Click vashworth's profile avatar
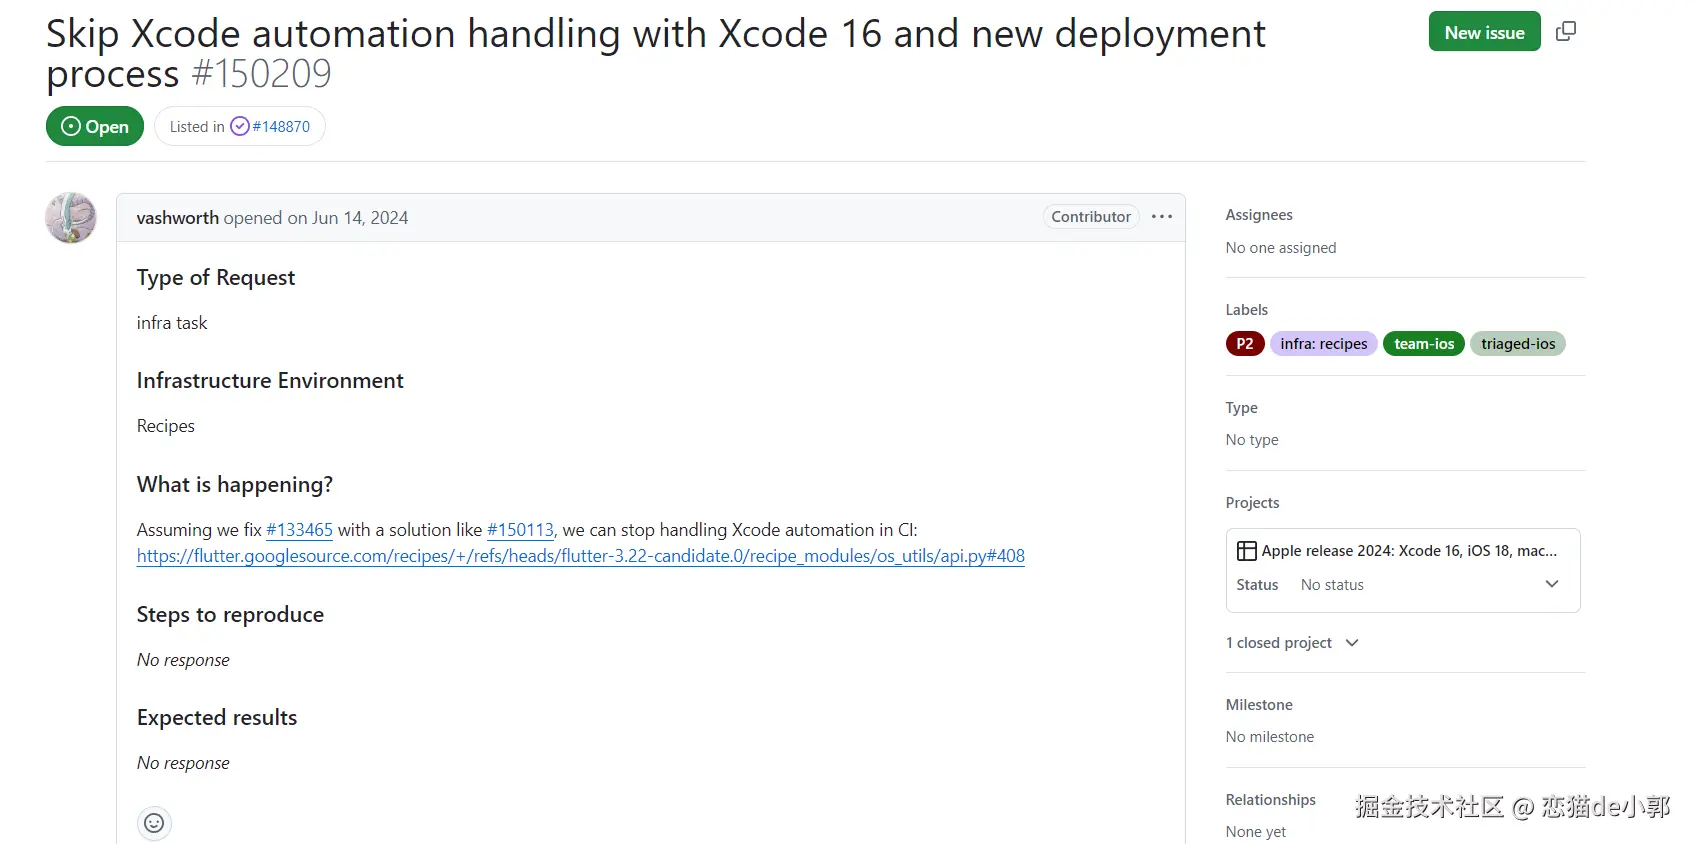 [x=71, y=218]
